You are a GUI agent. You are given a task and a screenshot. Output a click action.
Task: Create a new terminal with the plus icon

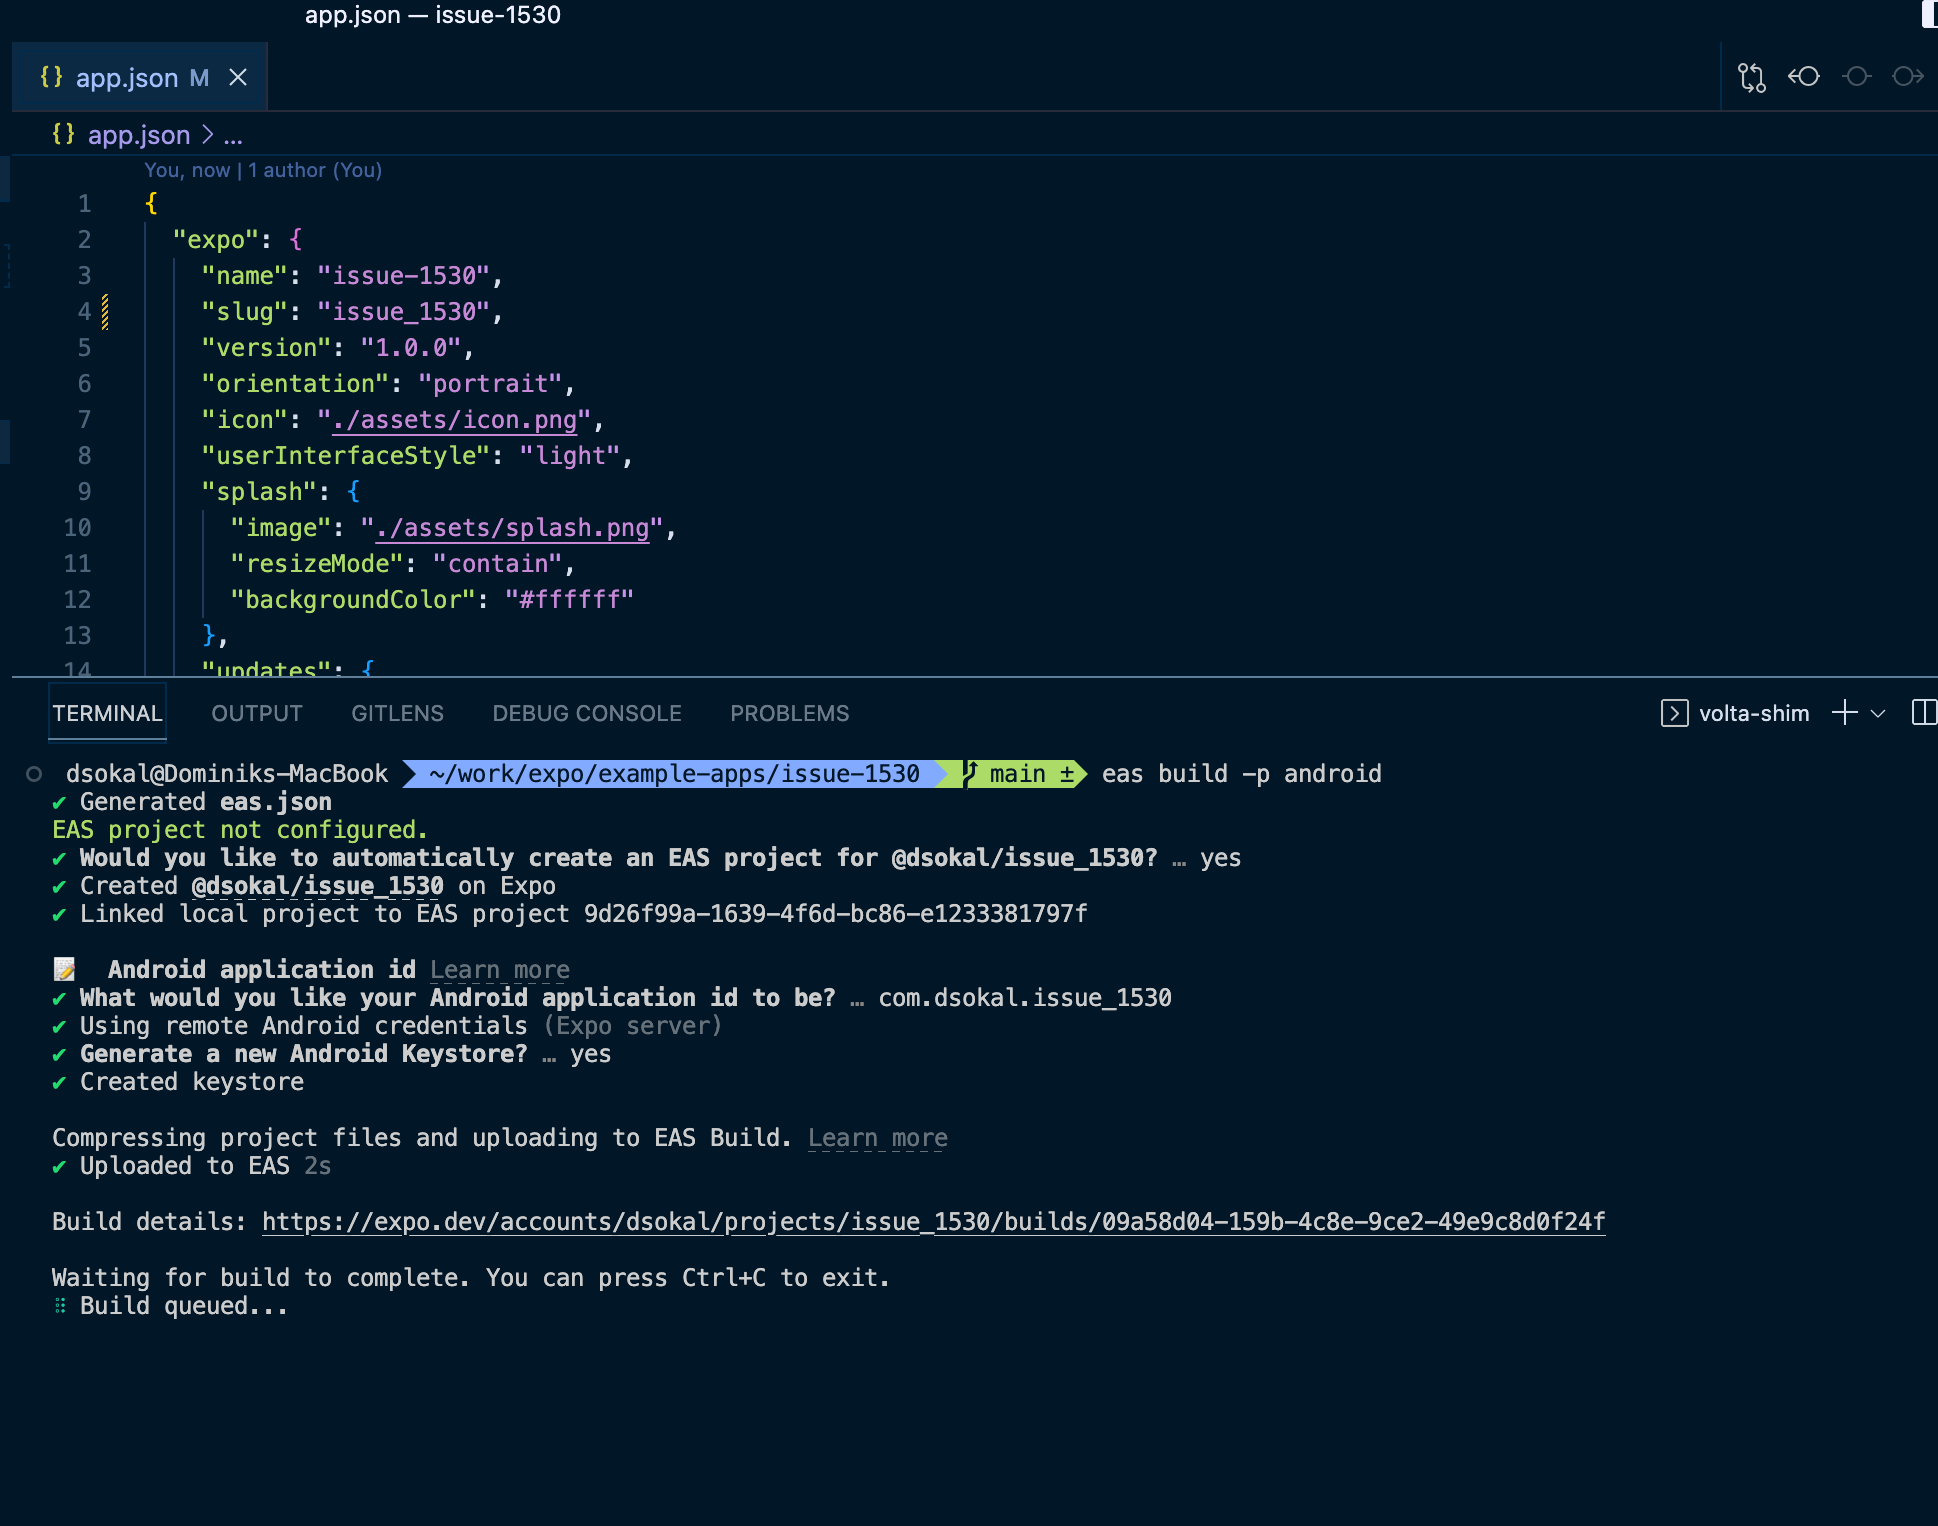(1843, 713)
